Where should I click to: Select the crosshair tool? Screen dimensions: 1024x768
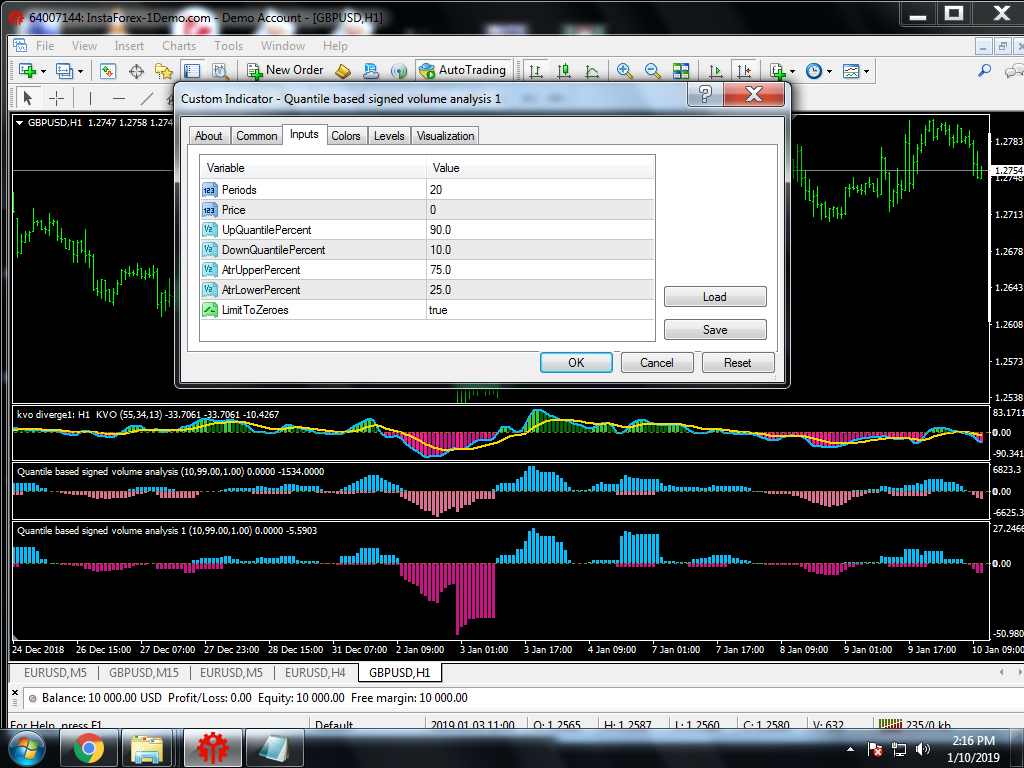[x=57, y=98]
